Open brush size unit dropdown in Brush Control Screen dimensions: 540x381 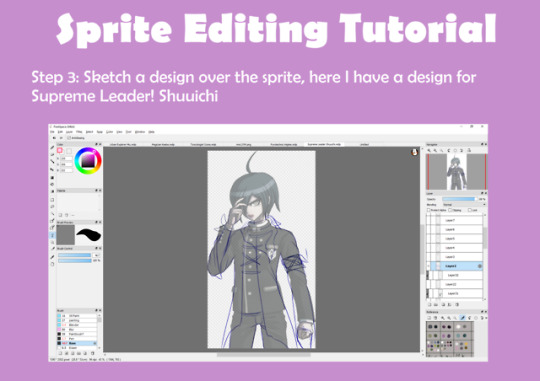97,255
